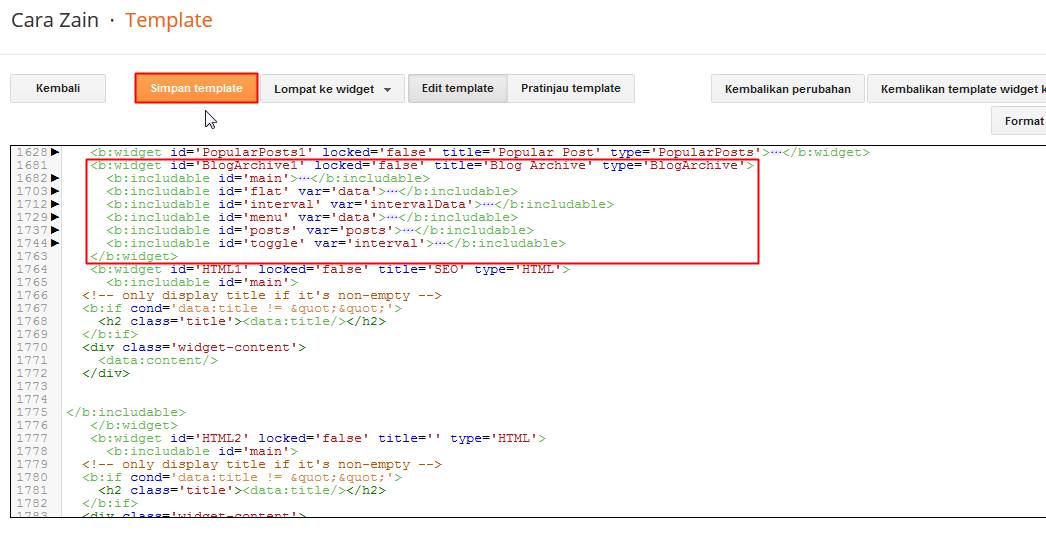
Task: Click the Cara Zain blog name
Action: click(x=55, y=20)
